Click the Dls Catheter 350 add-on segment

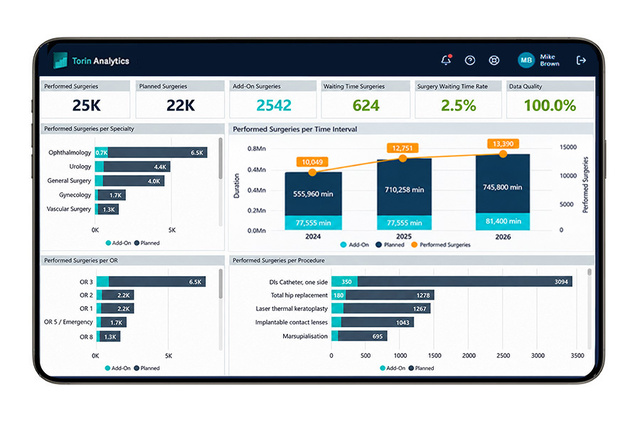344,282
